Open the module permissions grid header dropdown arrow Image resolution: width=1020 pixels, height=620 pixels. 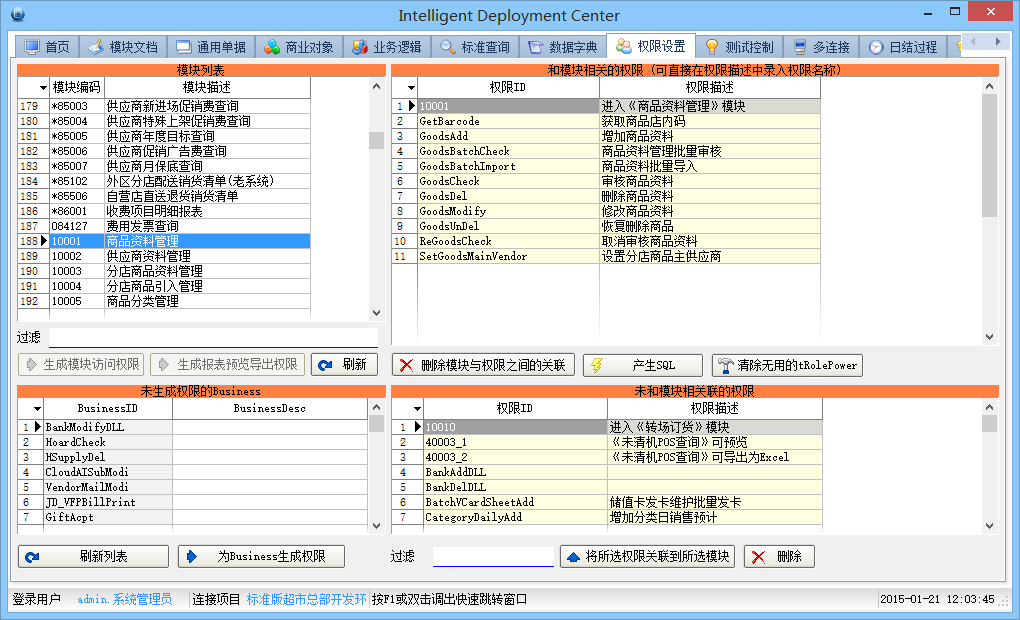[411, 88]
